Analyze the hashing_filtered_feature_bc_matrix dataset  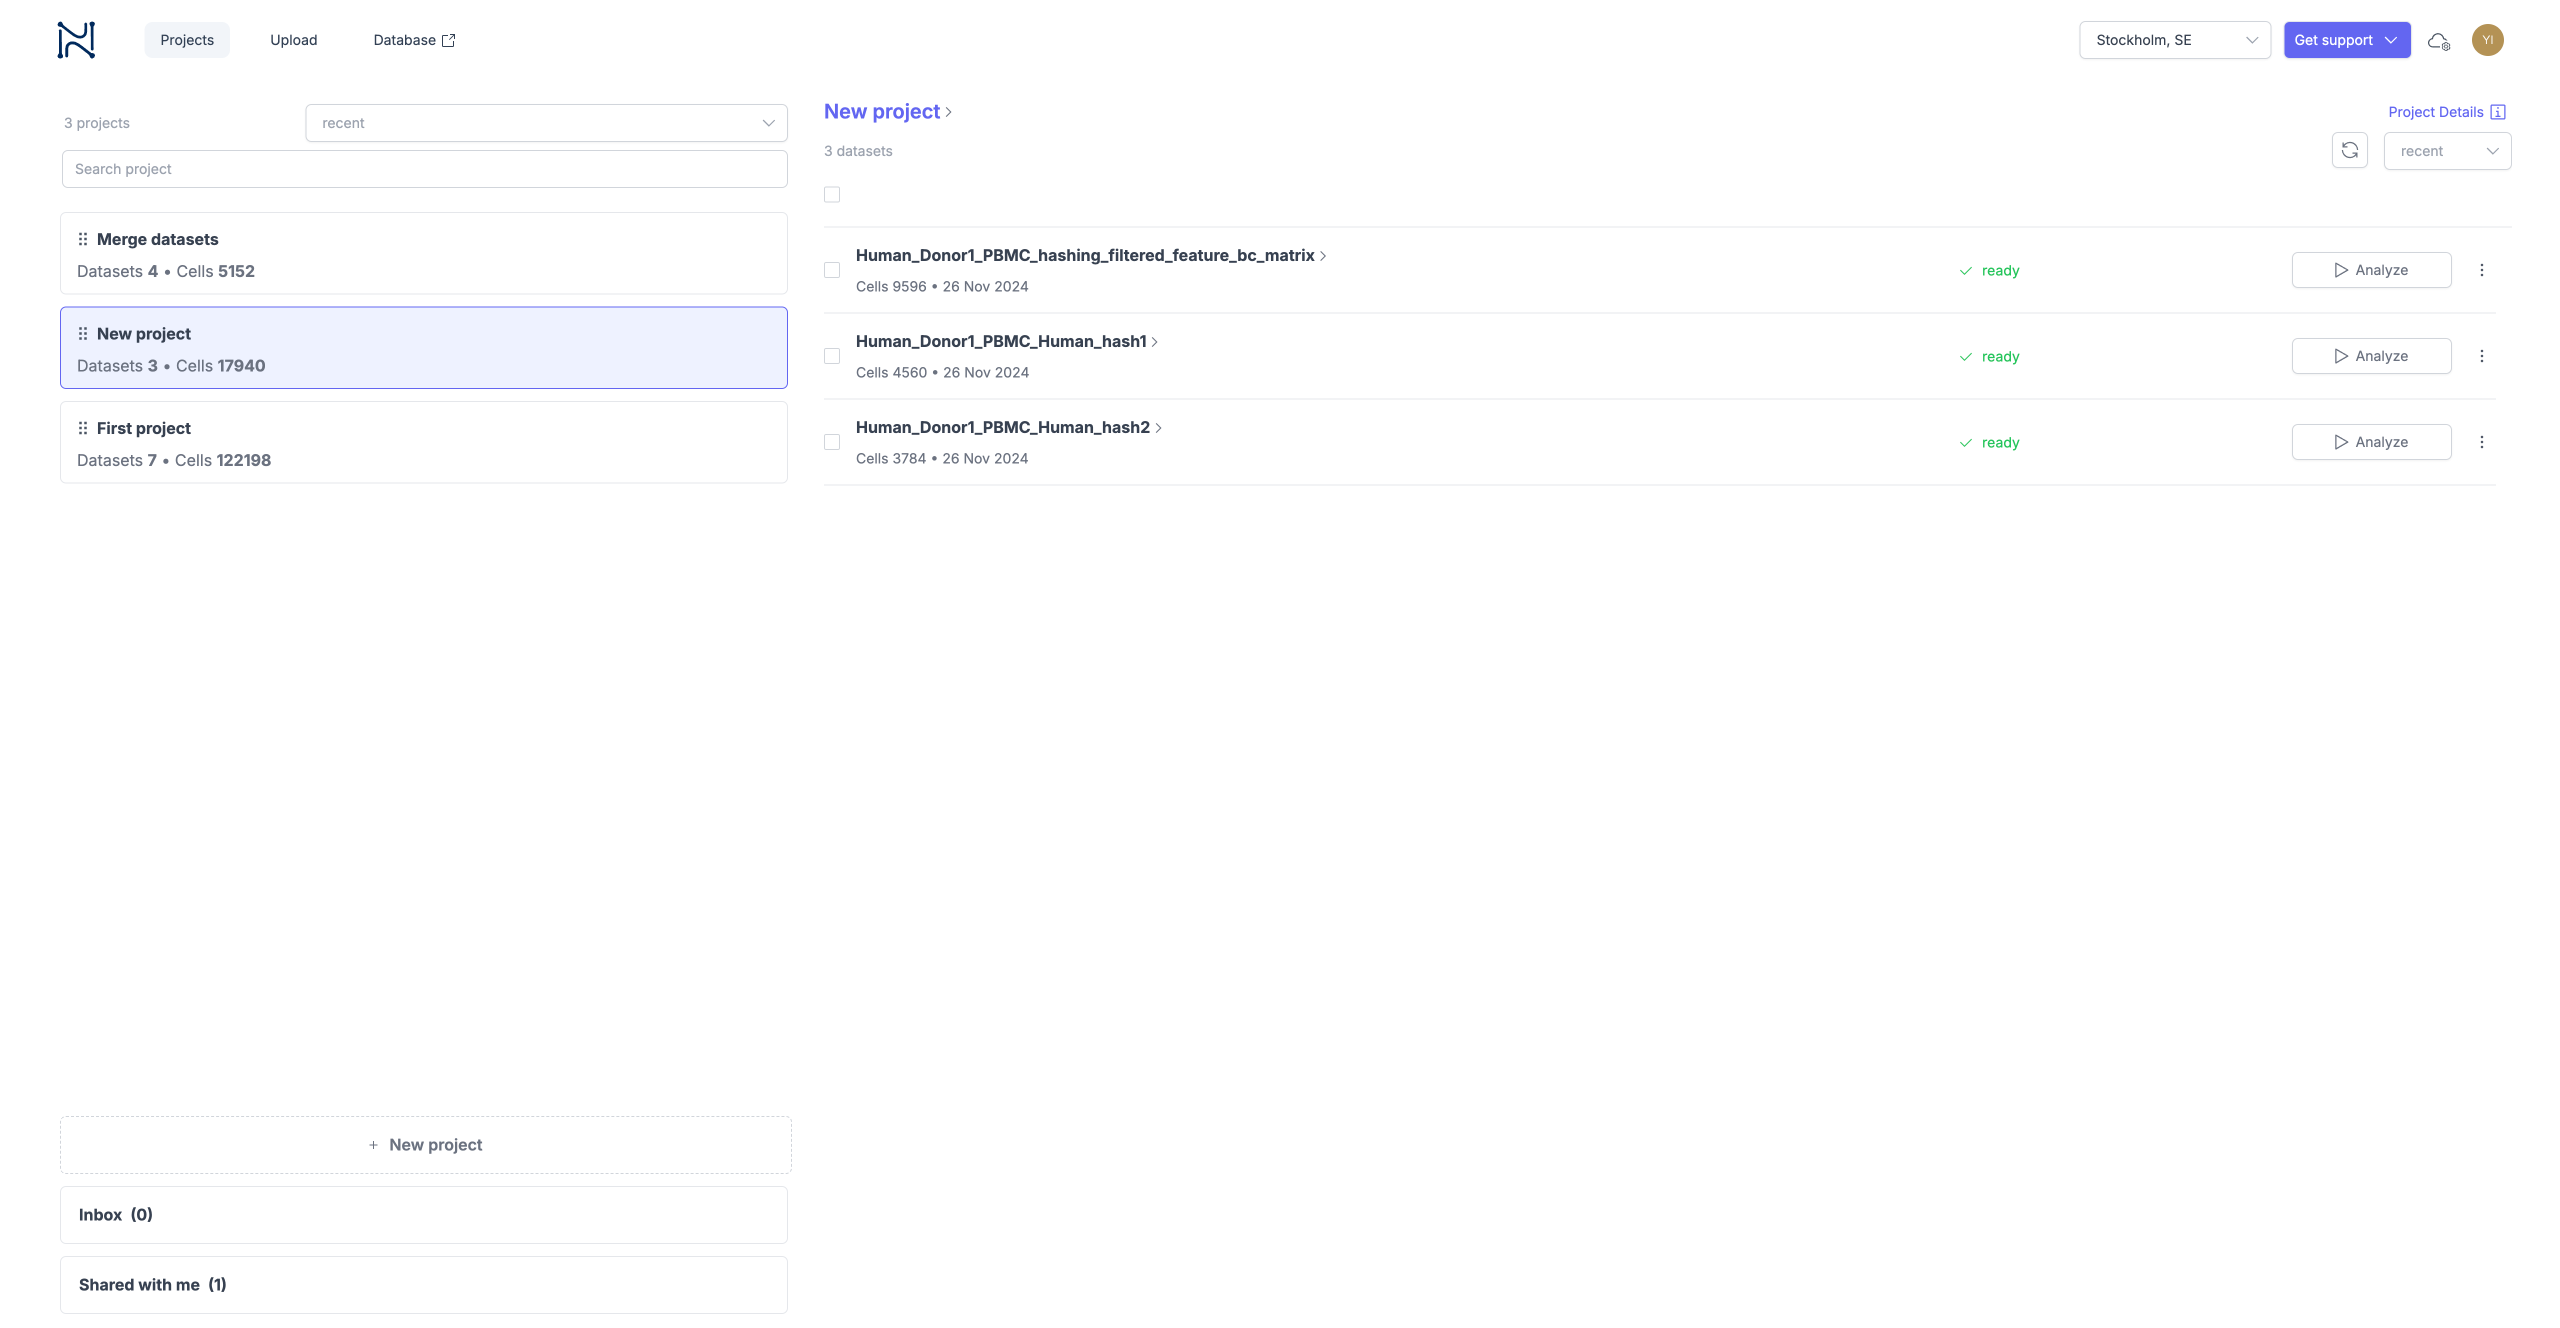[x=2370, y=270]
